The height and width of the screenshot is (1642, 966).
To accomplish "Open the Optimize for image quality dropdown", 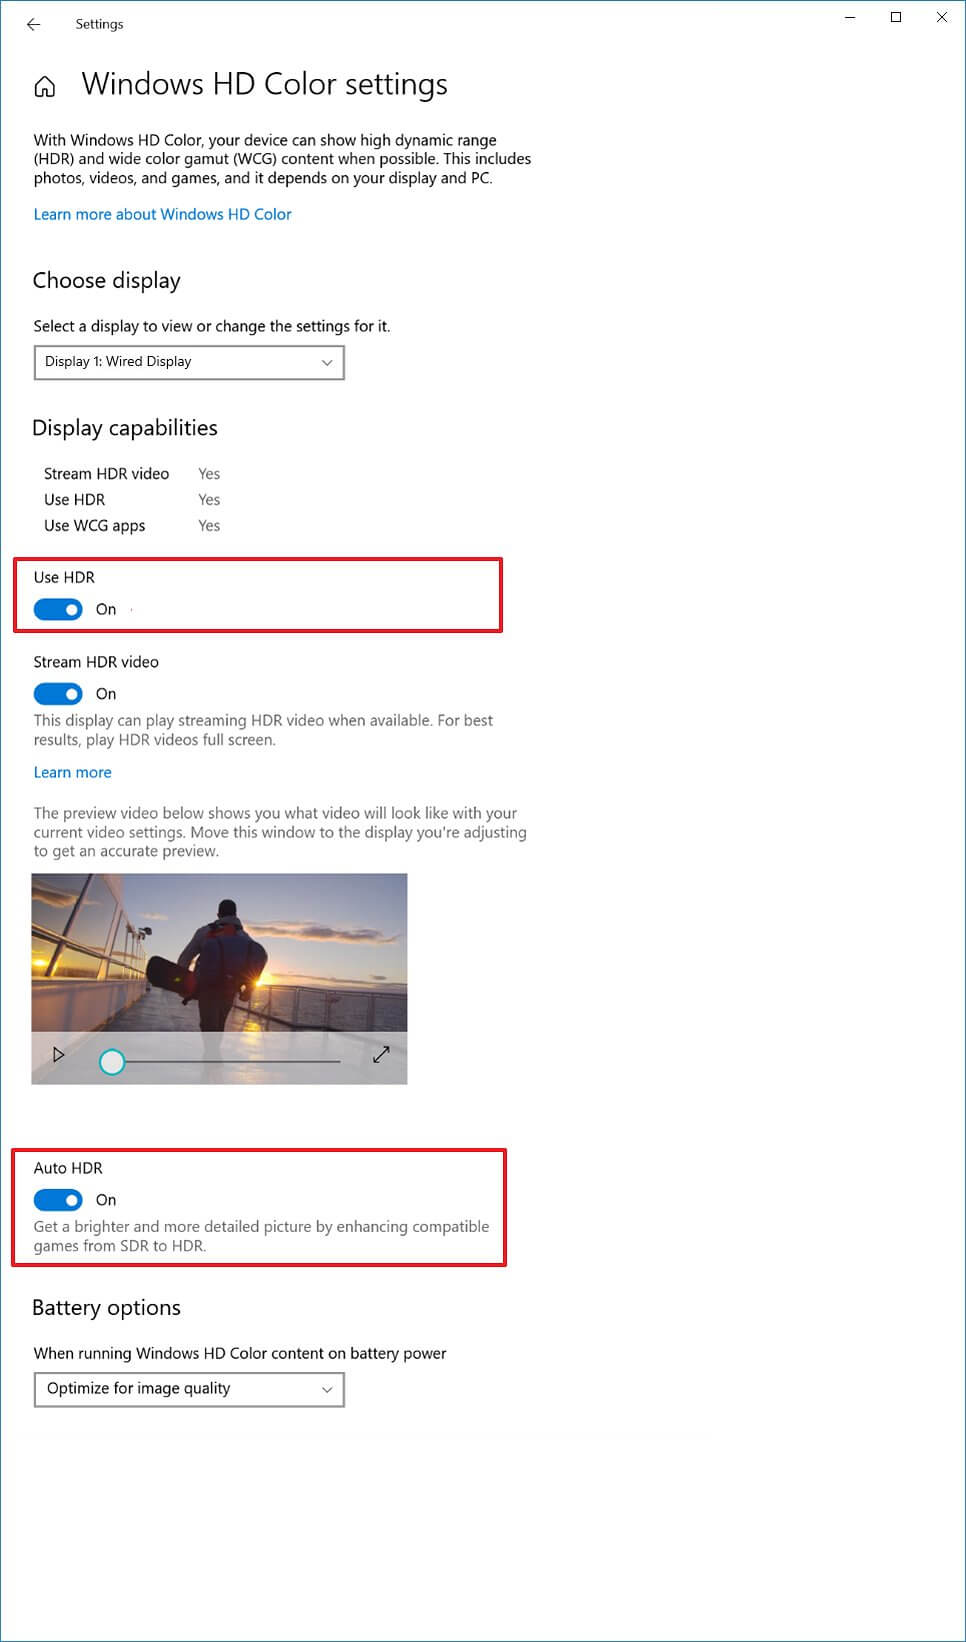I will pyautogui.click(x=189, y=1389).
